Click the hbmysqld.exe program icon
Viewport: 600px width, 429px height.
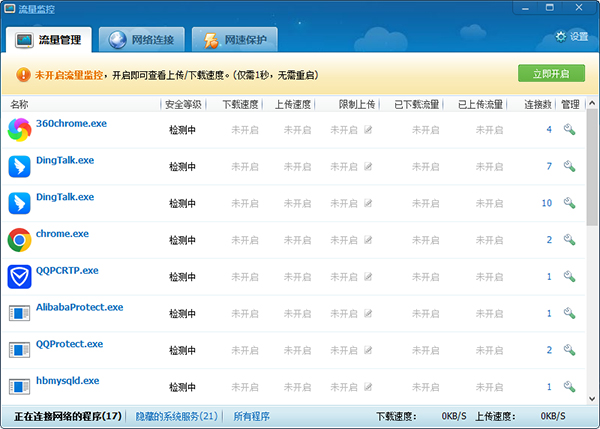click(x=19, y=387)
